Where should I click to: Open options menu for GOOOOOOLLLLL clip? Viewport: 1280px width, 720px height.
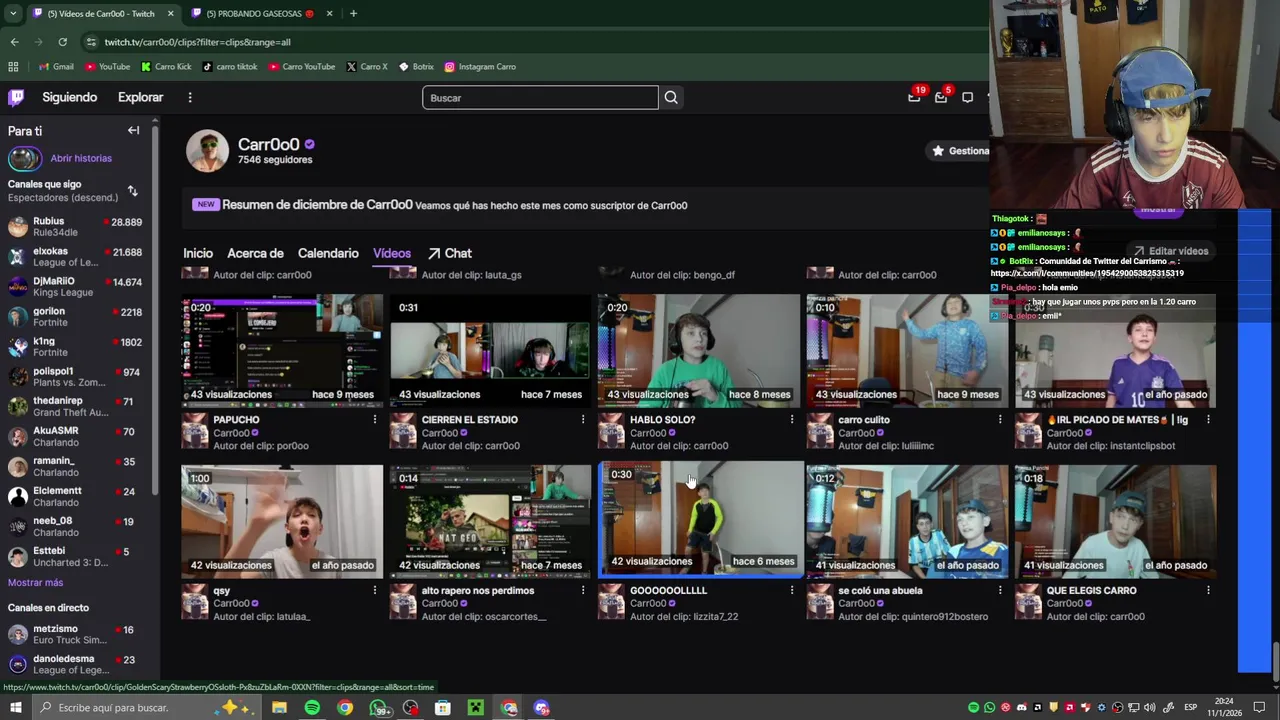(792, 591)
